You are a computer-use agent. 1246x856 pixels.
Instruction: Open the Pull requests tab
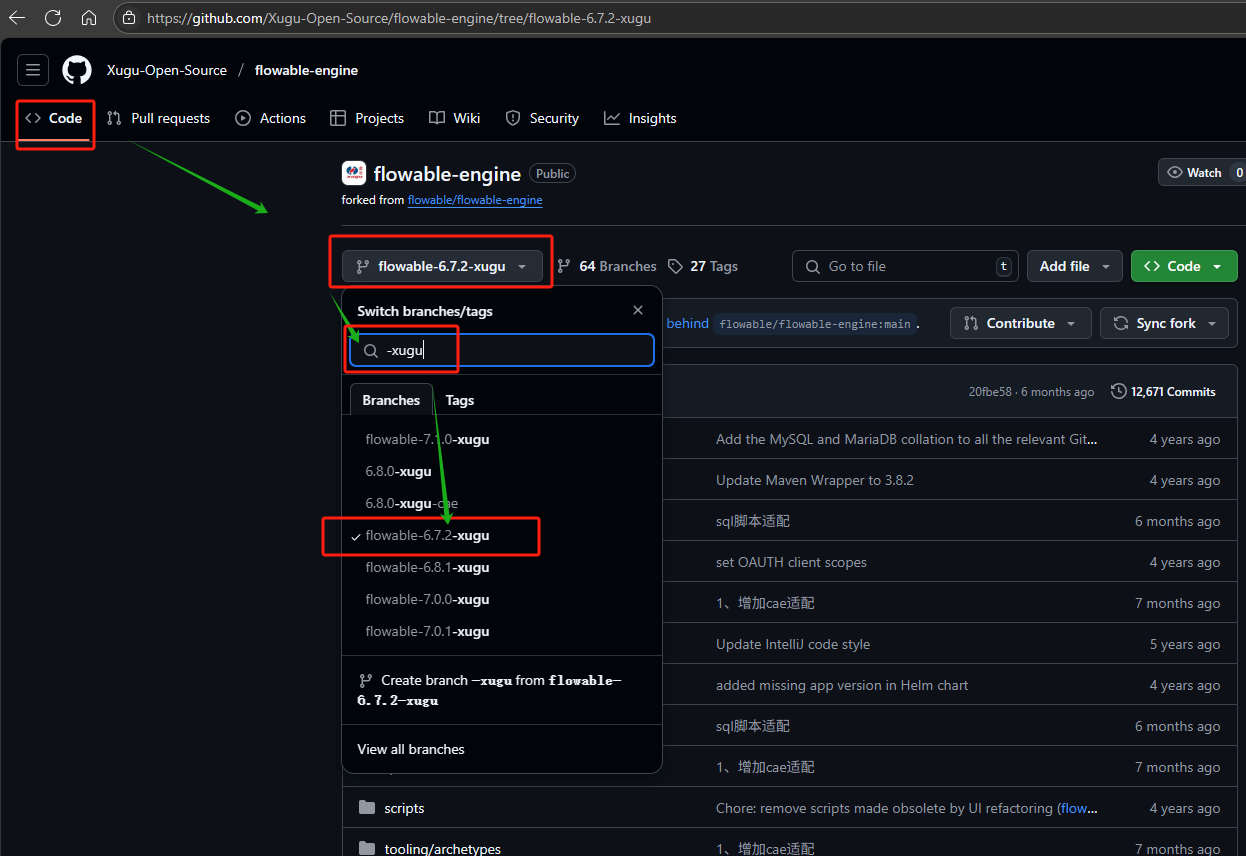coord(159,118)
